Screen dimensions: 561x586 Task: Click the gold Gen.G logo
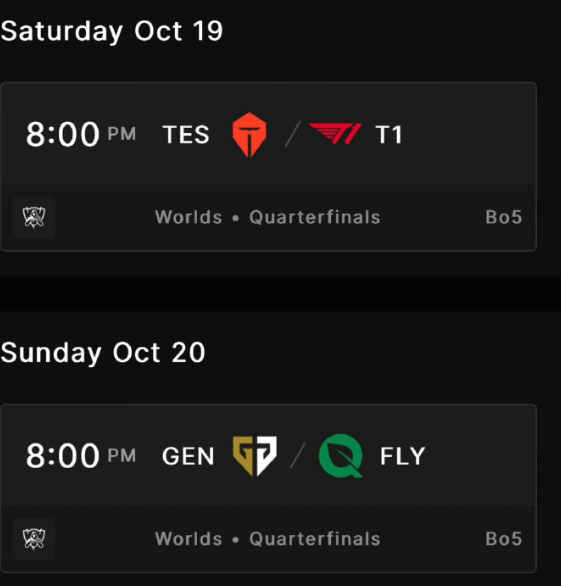click(255, 456)
